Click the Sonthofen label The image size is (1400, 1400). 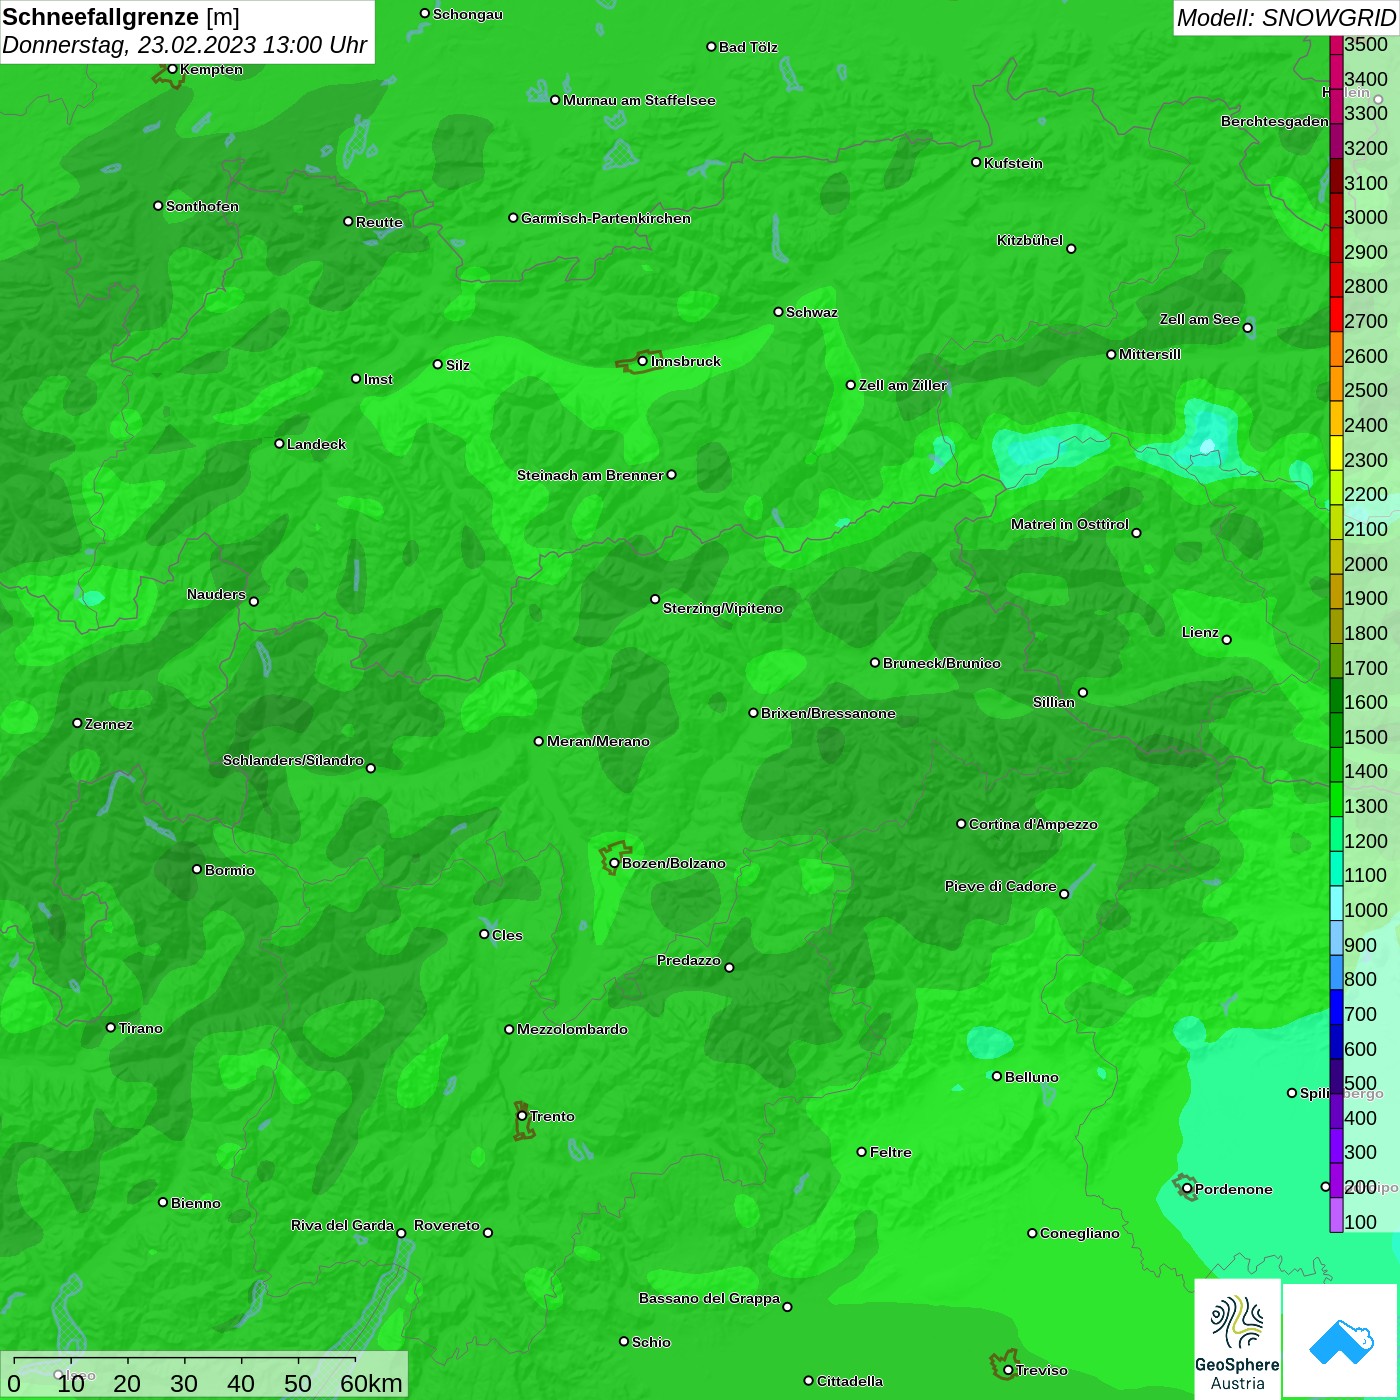pos(202,206)
